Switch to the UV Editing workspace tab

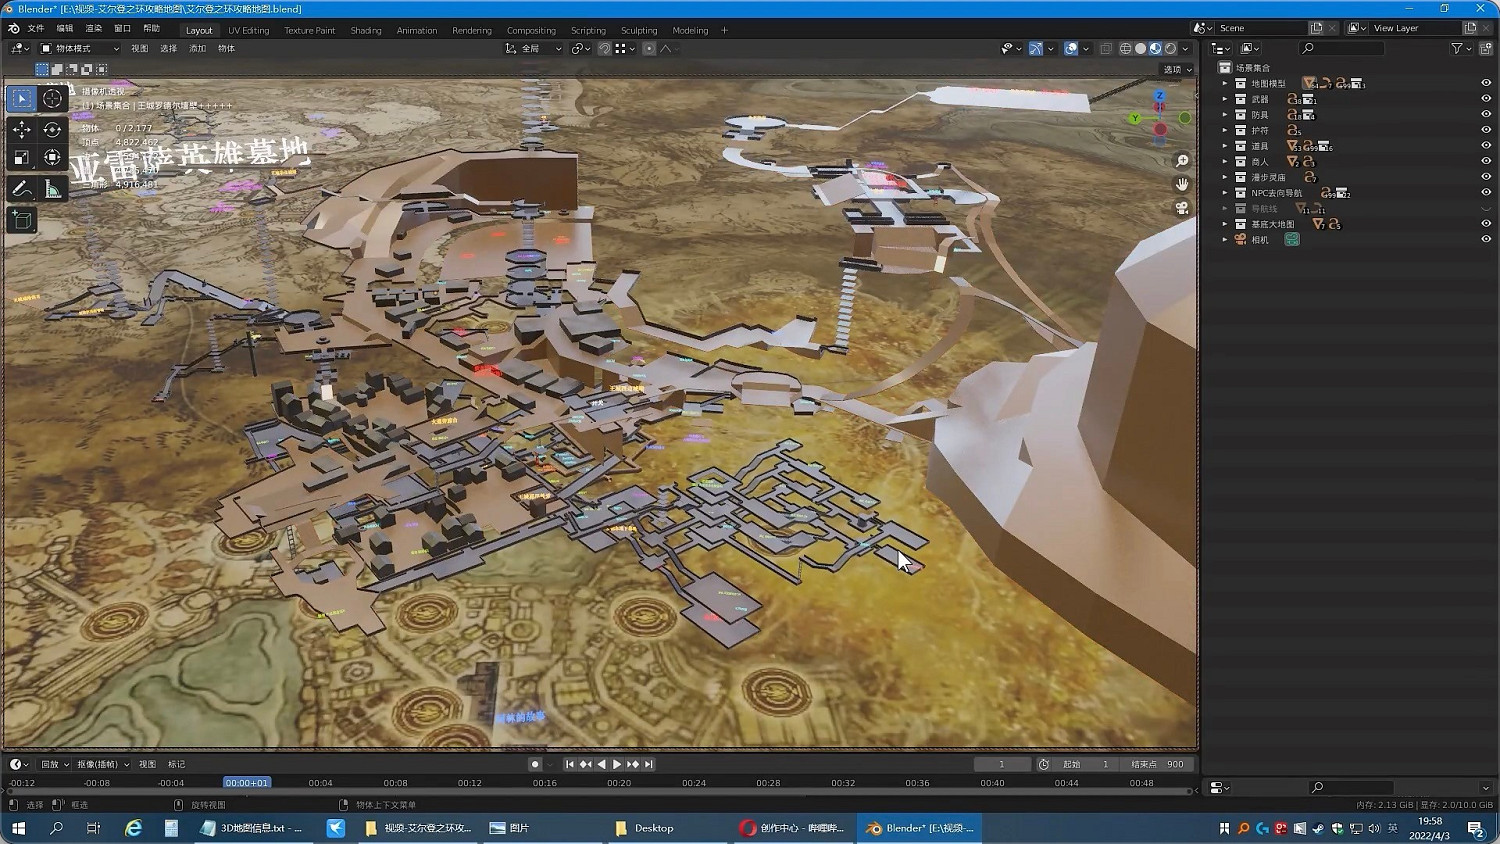click(248, 30)
